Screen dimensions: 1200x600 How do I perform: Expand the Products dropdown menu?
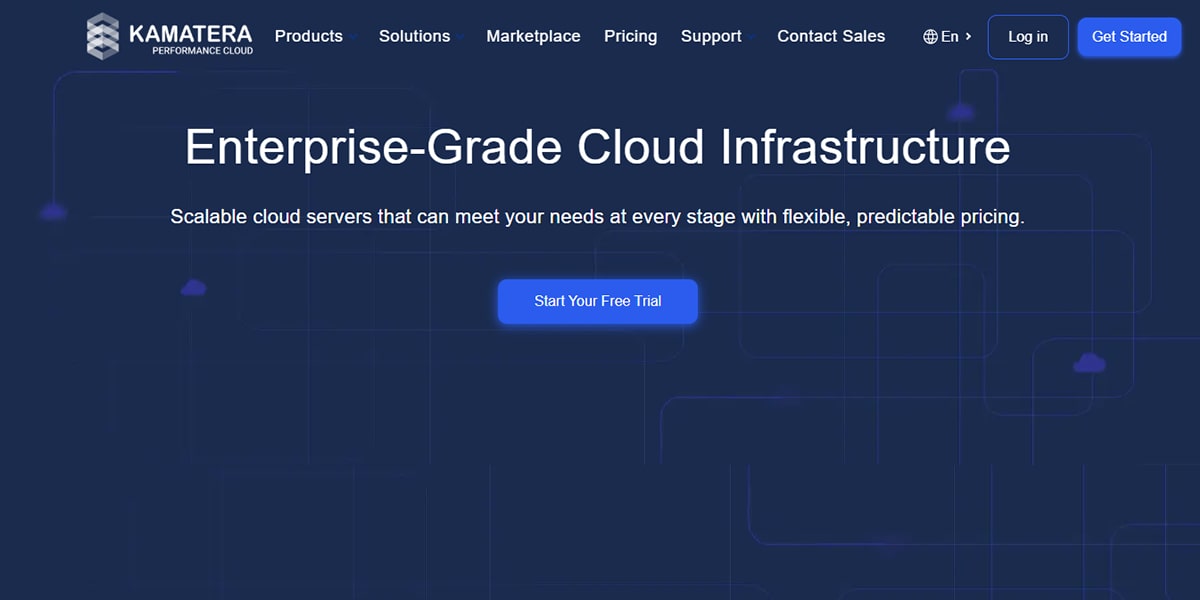[309, 36]
